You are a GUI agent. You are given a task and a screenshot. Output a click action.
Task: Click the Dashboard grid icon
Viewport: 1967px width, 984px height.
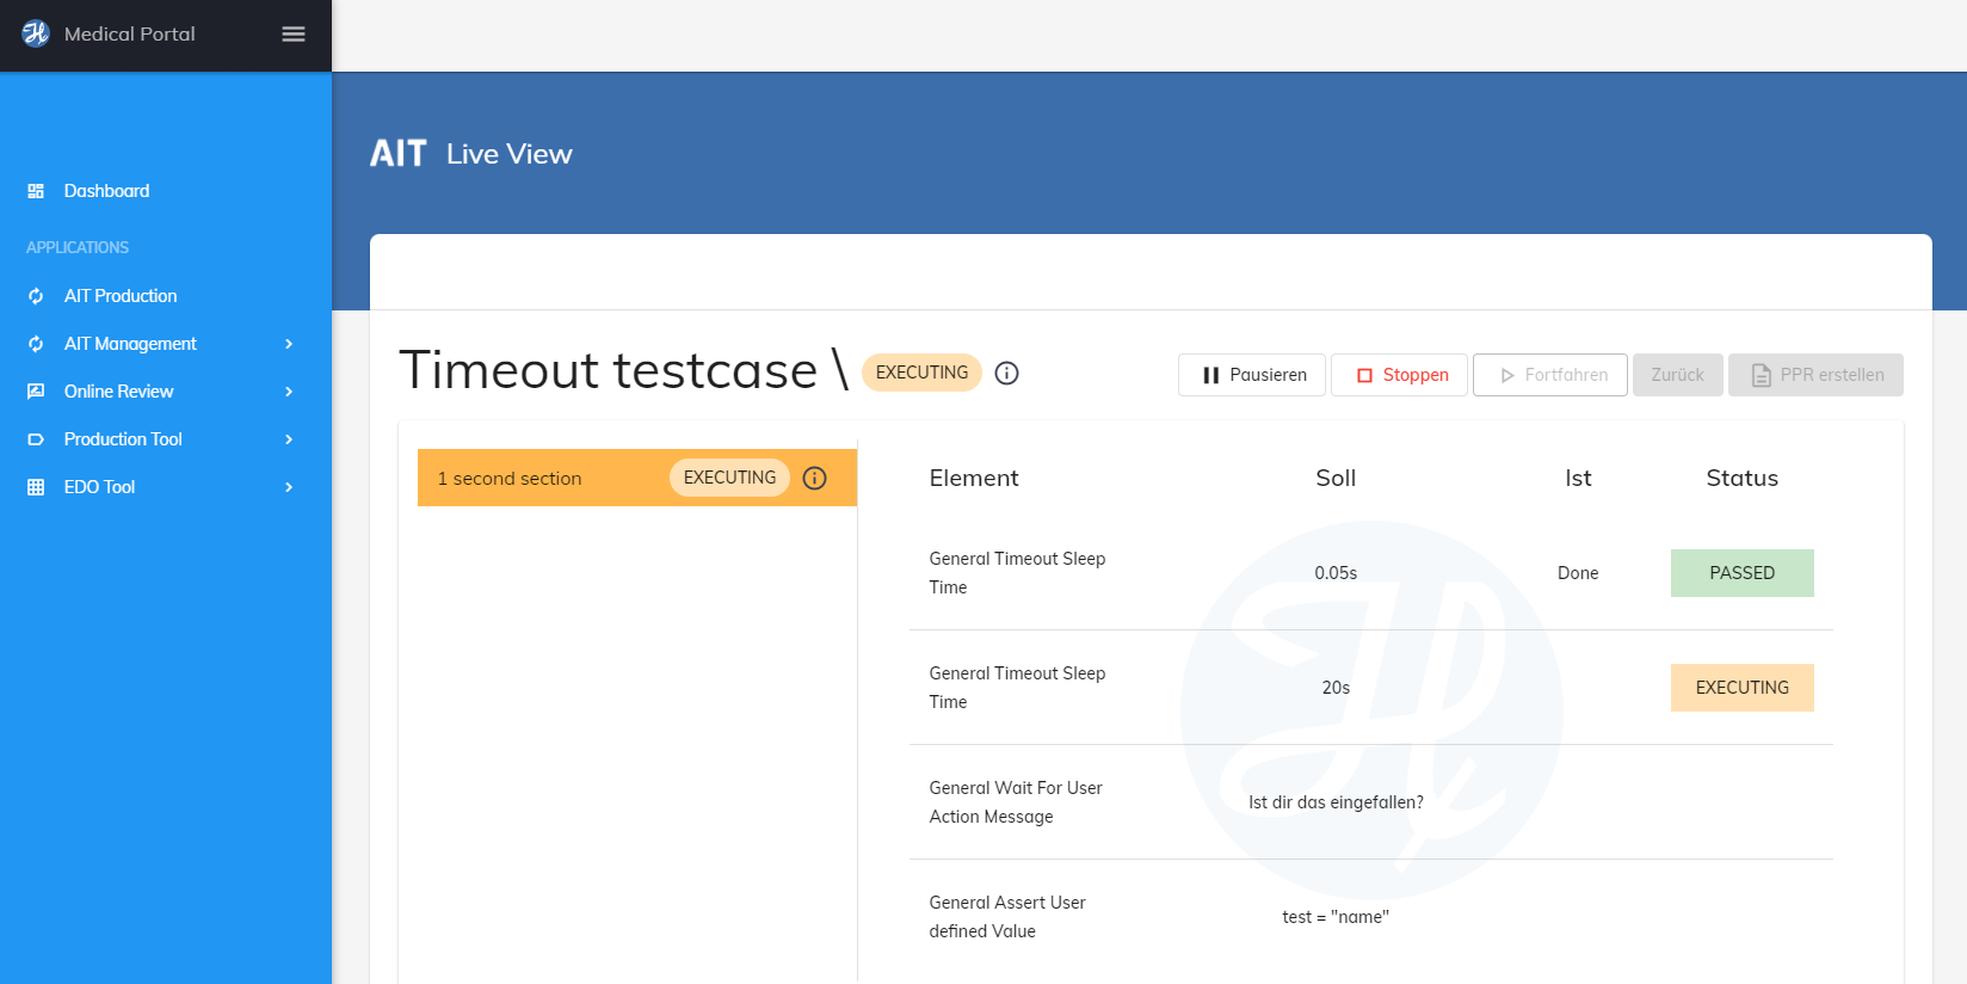(36, 191)
